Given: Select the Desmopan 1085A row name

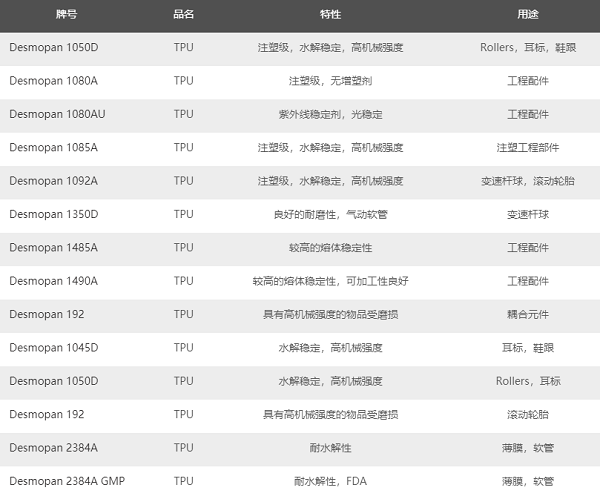Looking at the screenshot, I should (53, 148).
